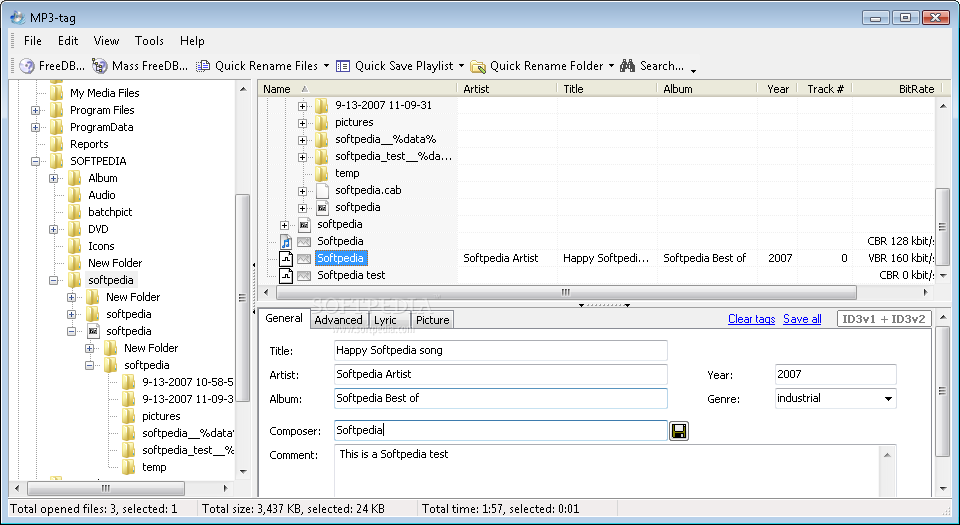Viewport: 960px width, 525px height.
Task: Sort by the Year column header
Action: (x=778, y=89)
